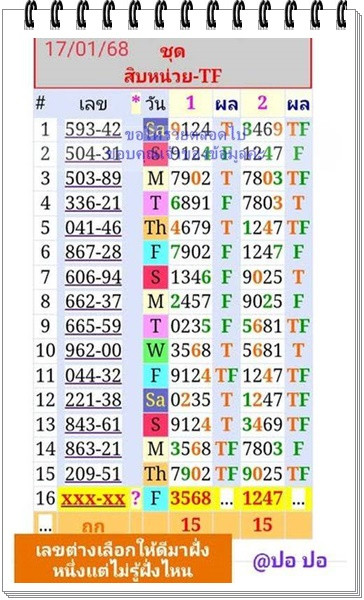The image size is (364, 600).
Task: Click the purple question mark in row 16
Action: 136,499
